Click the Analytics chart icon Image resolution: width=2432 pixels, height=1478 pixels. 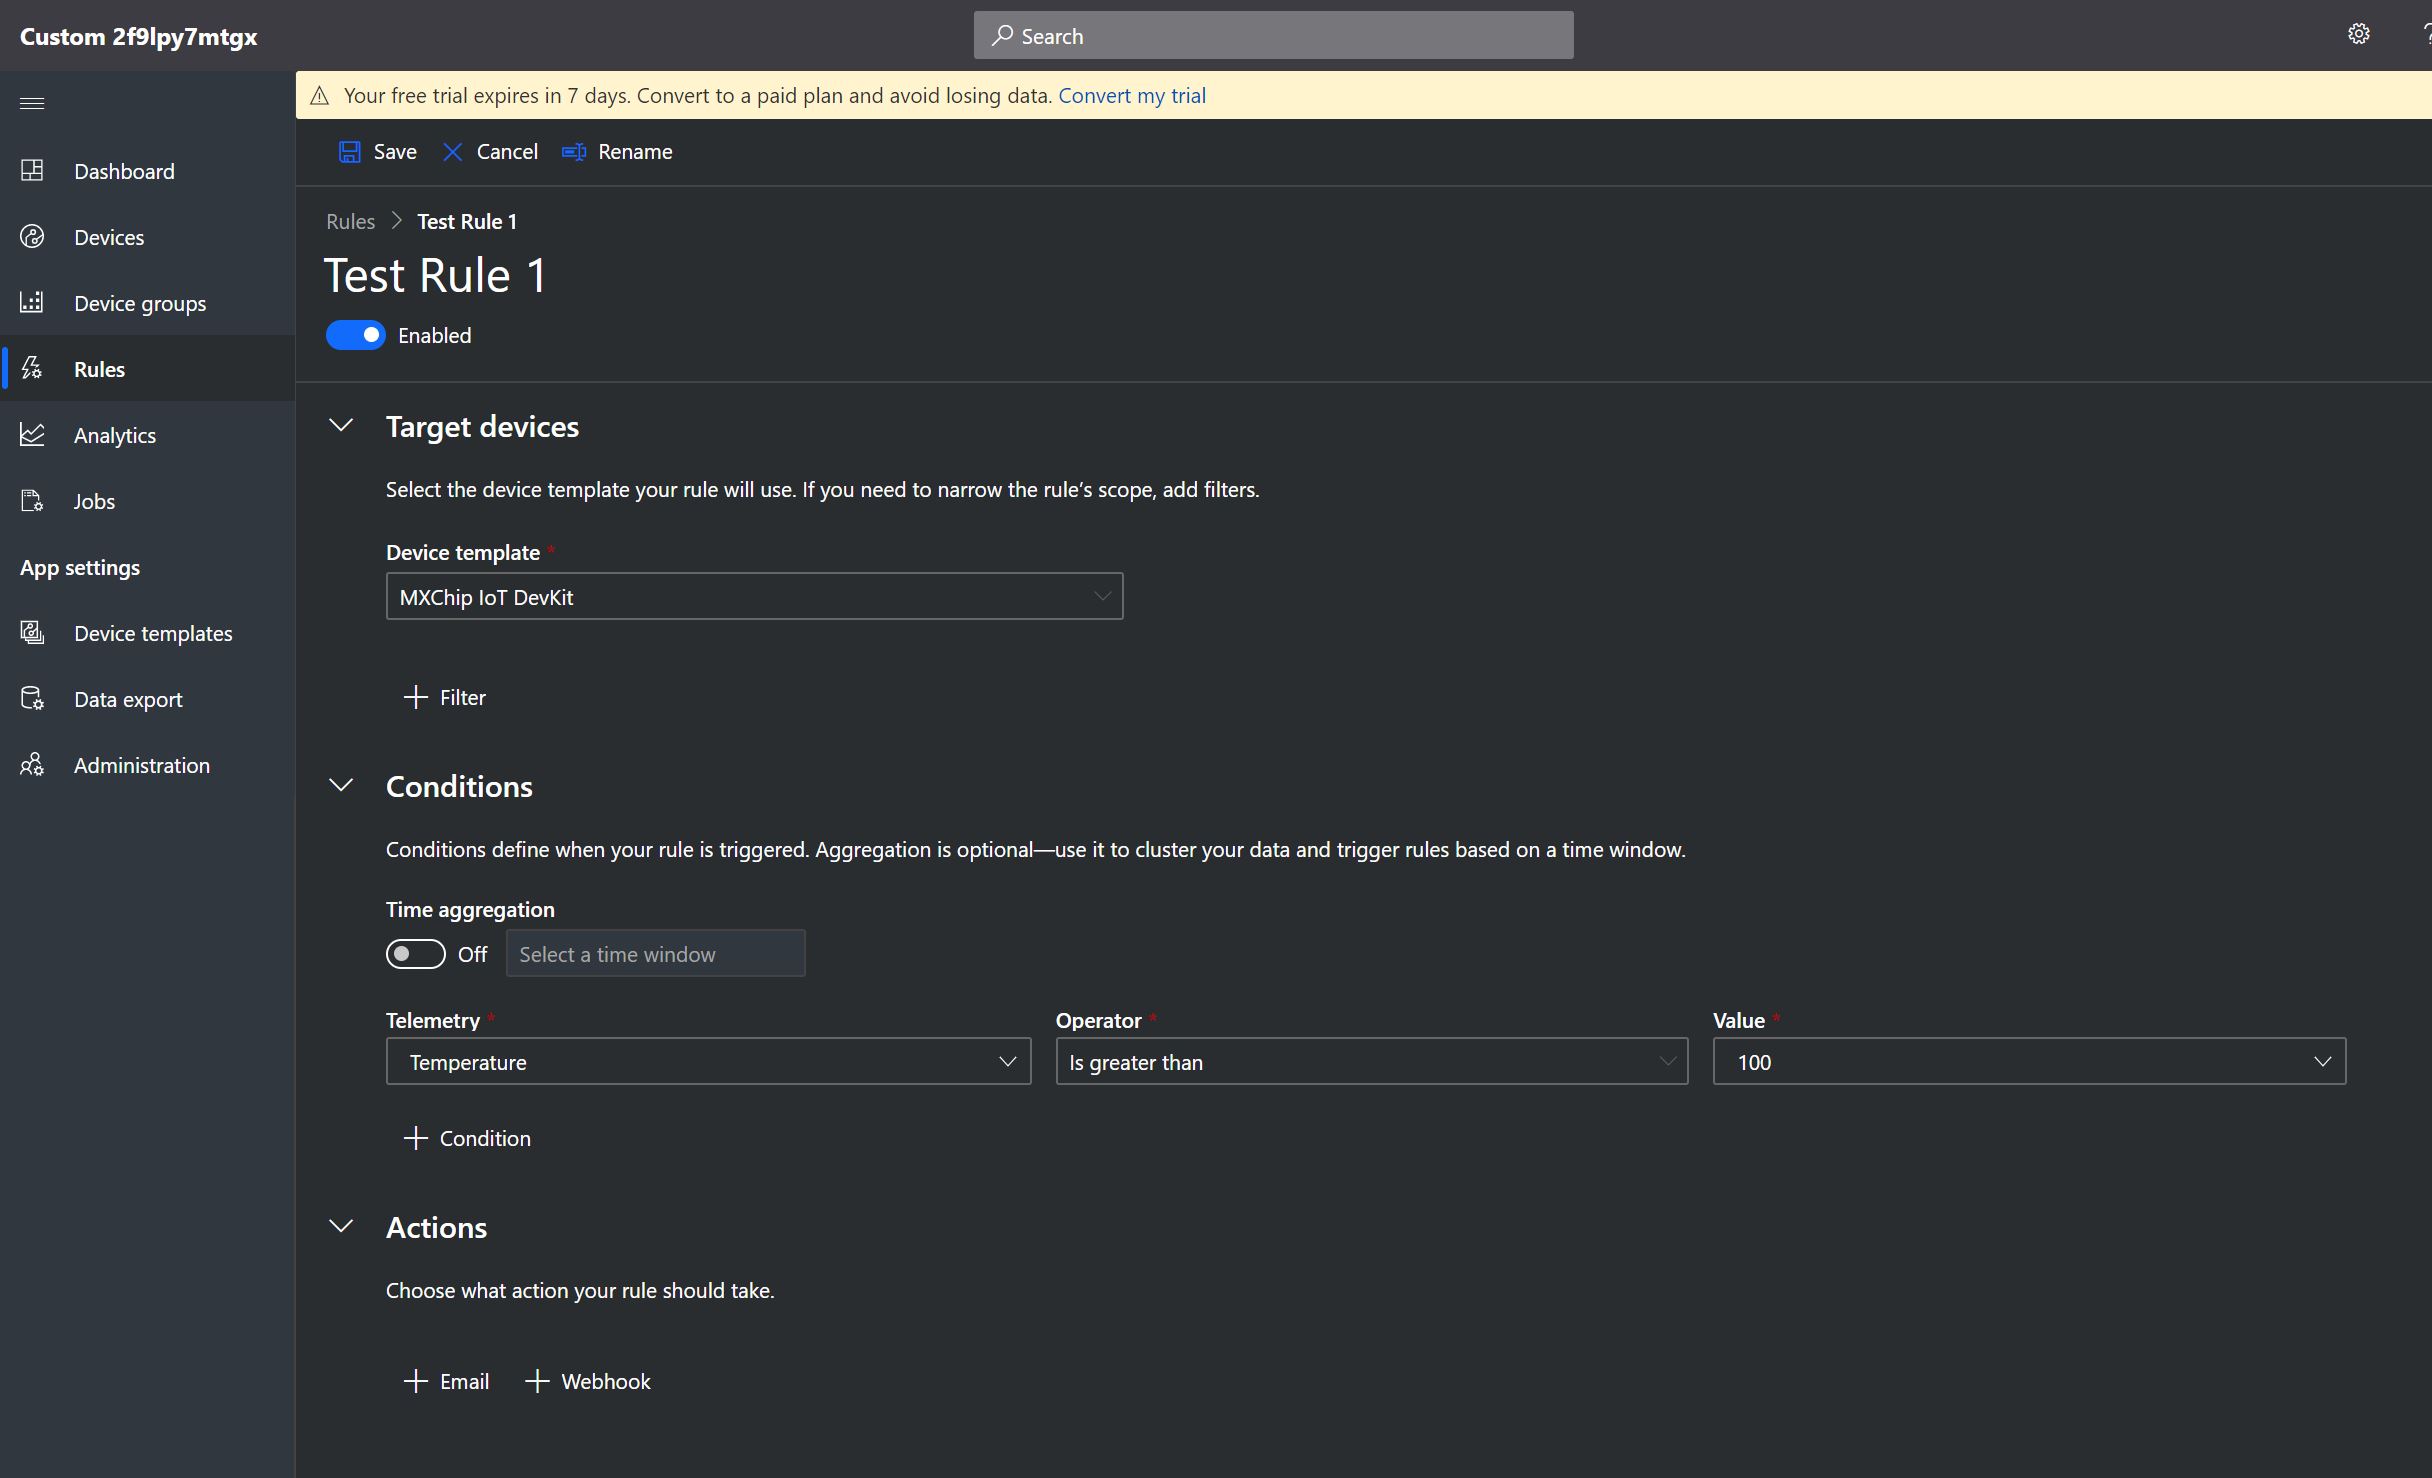(32, 435)
